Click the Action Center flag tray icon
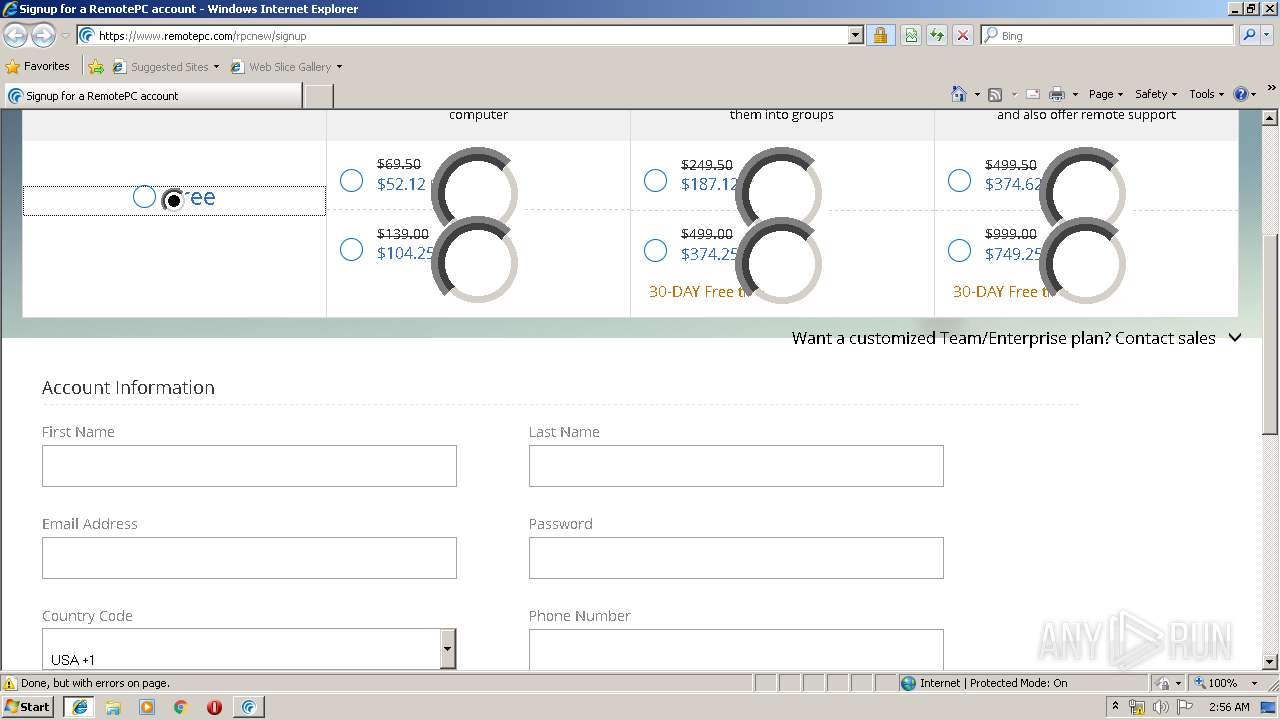The width and height of the screenshot is (1280, 720). [1185, 707]
